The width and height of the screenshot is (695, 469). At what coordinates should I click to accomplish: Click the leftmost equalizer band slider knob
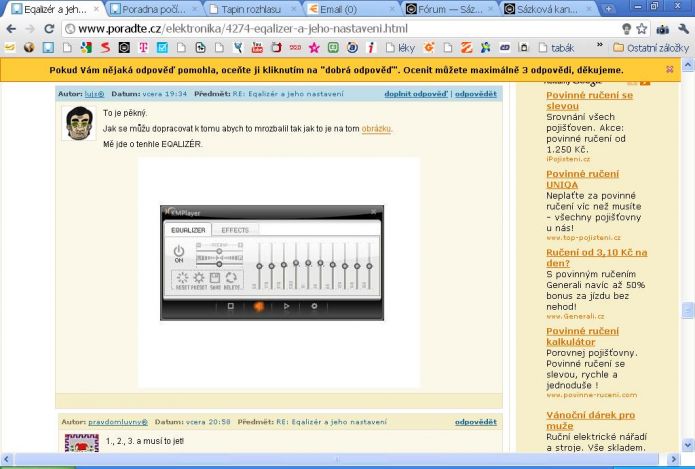pyautogui.click(x=259, y=266)
